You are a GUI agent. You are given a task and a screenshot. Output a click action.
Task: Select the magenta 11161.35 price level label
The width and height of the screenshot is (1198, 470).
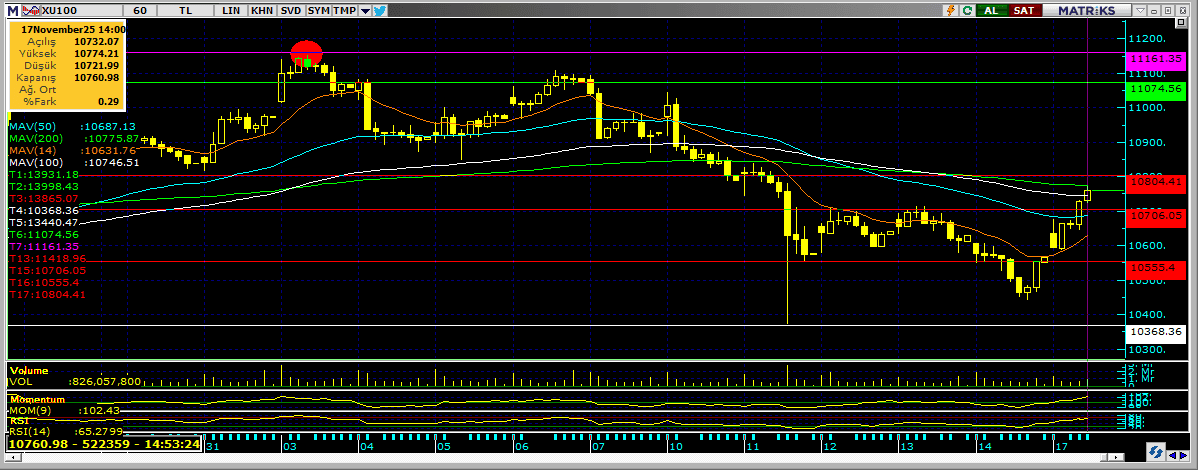click(1153, 59)
